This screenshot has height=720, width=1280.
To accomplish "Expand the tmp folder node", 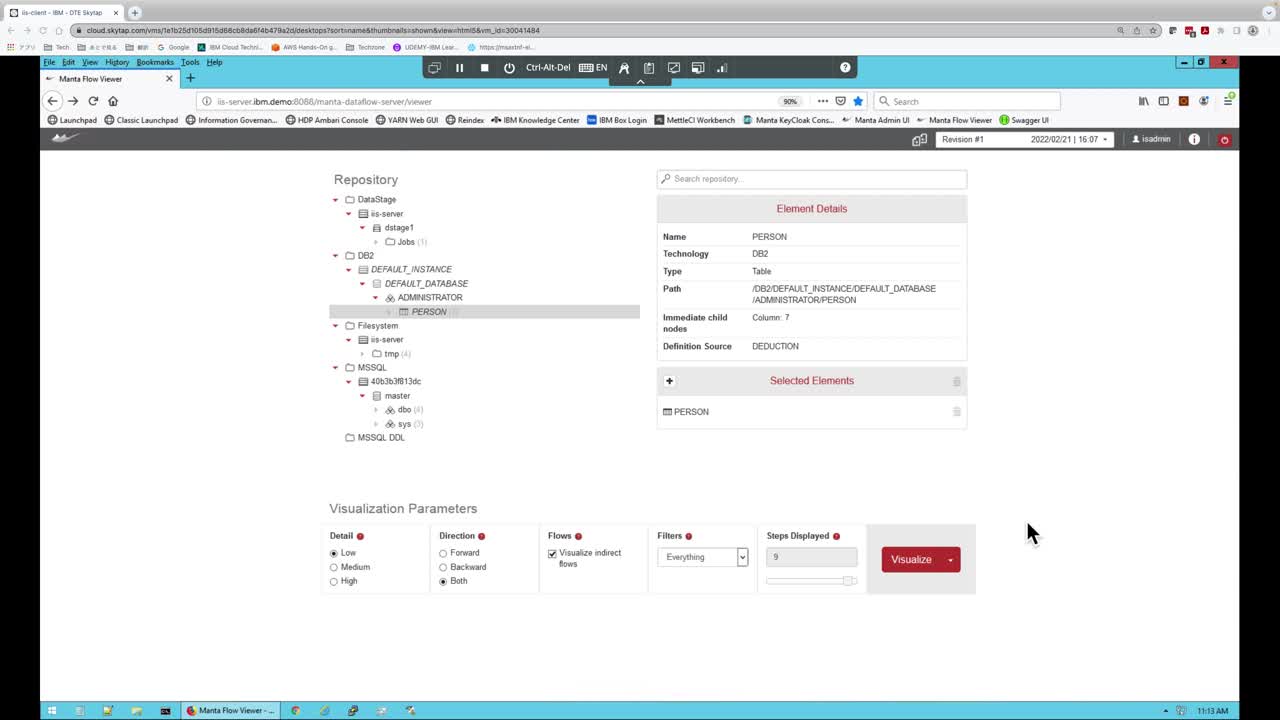I will 363,354.
